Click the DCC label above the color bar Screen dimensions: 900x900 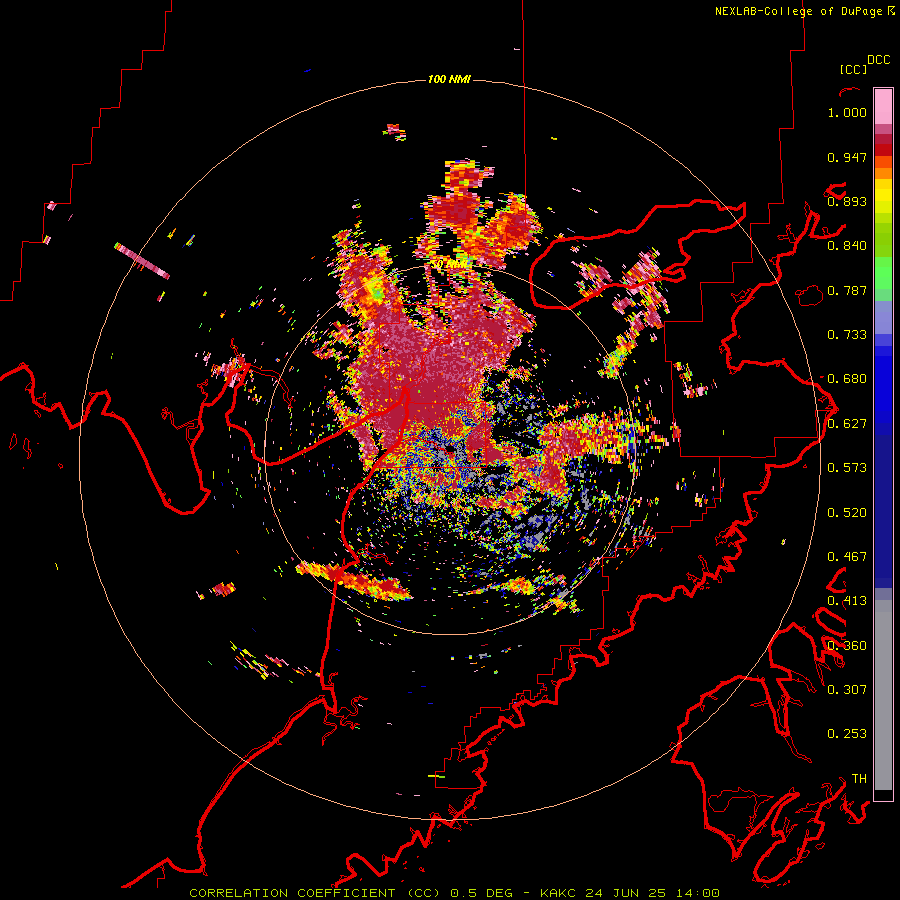pyautogui.click(x=879, y=60)
